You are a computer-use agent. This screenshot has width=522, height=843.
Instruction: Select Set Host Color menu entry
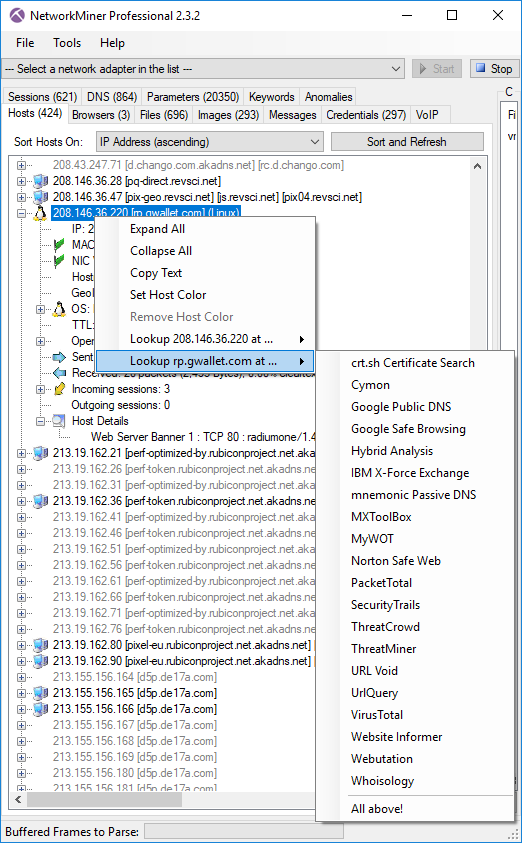[205, 295]
